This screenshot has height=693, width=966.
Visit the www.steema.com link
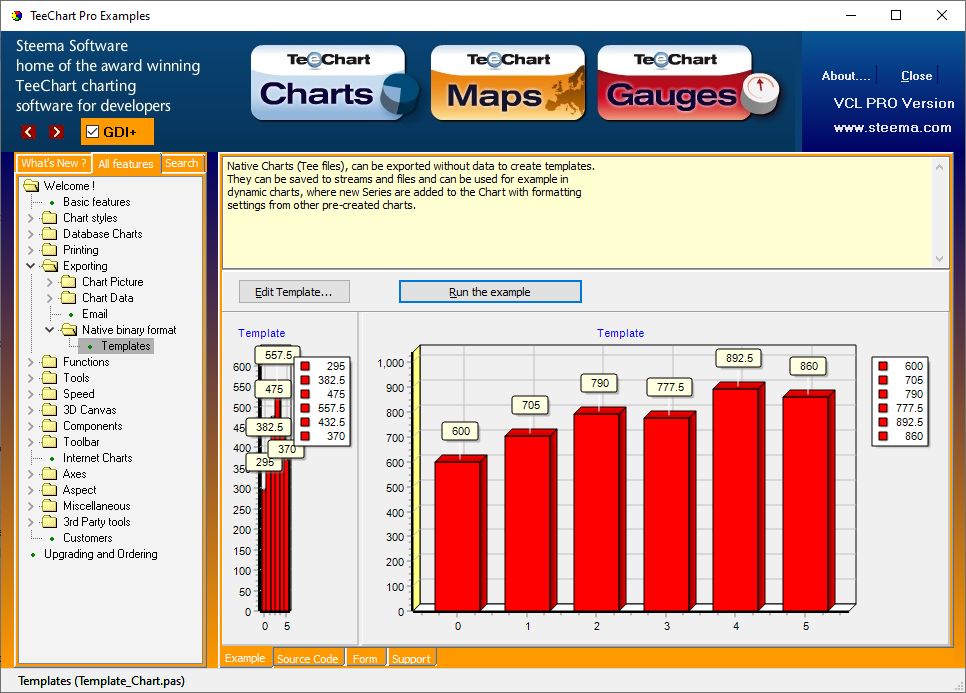[892, 128]
